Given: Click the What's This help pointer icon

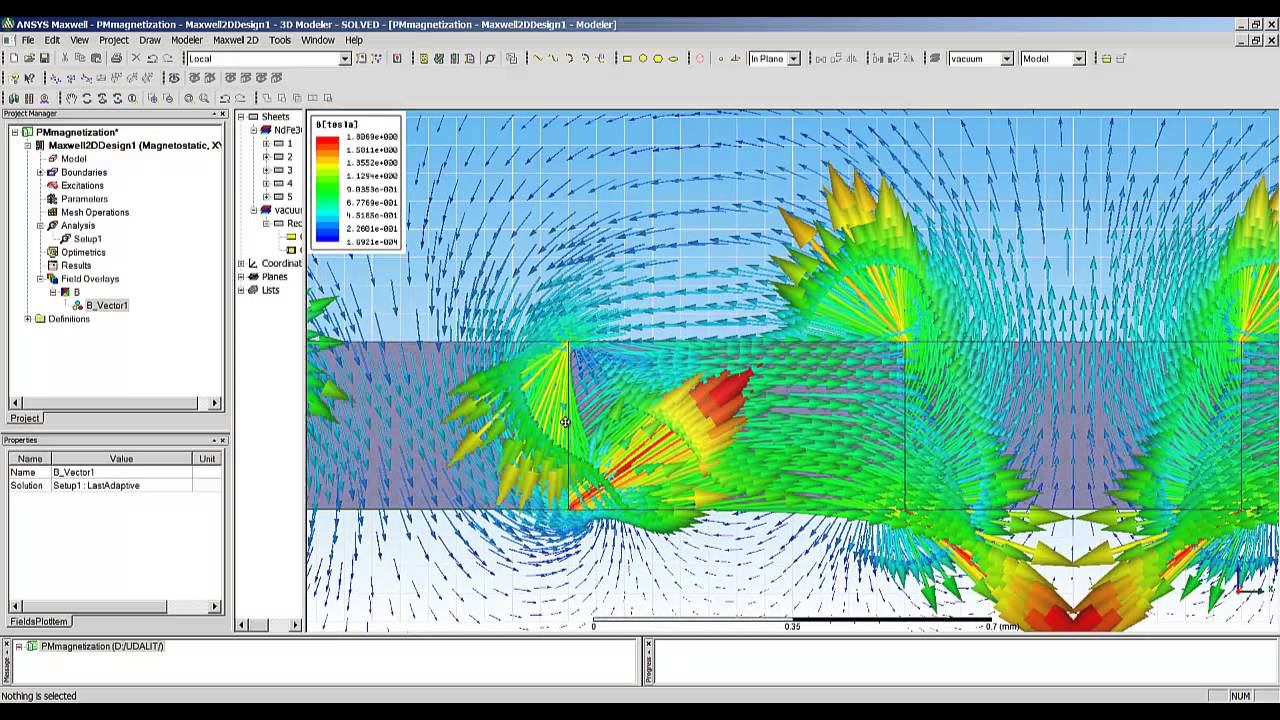Looking at the screenshot, I should coord(29,78).
